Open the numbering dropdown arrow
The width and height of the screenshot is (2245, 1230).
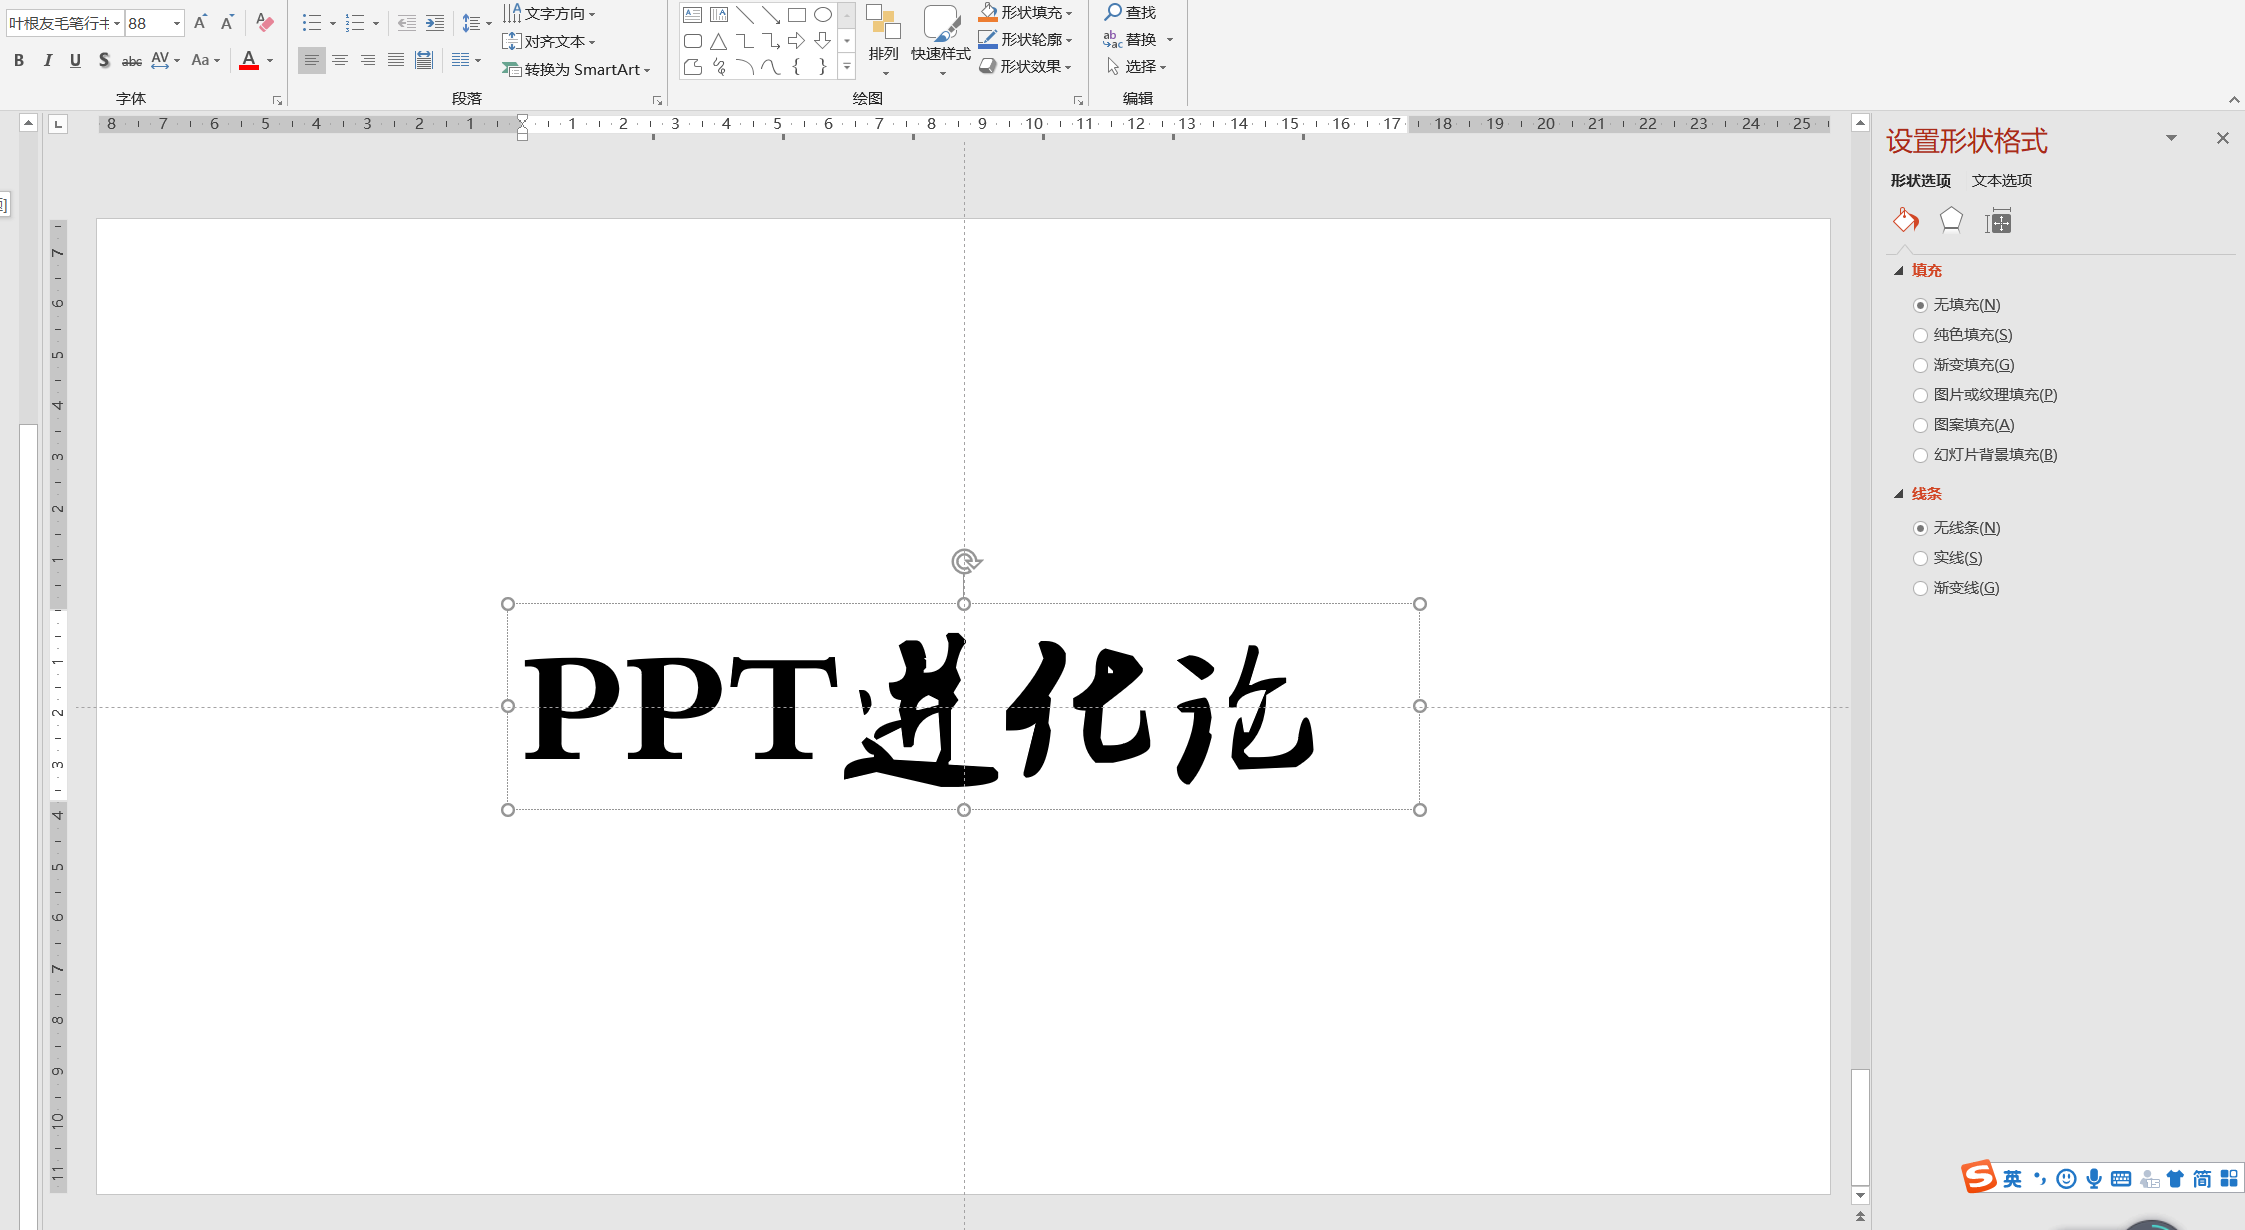point(376,23)
